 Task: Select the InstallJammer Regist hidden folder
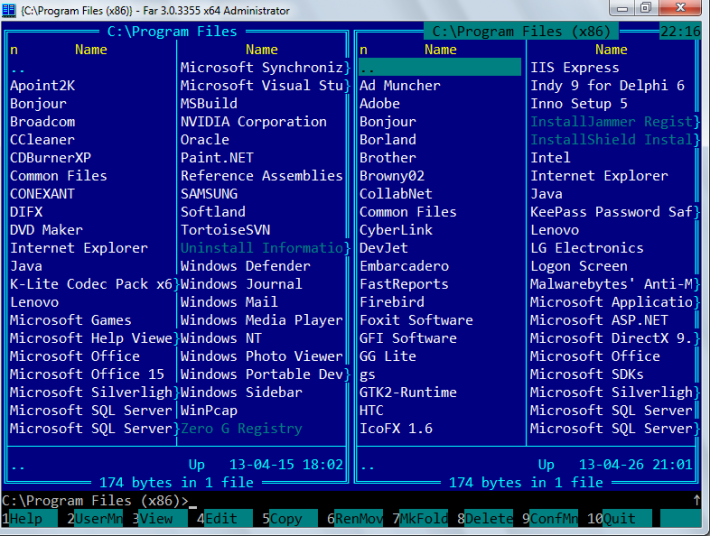tap(612, 122)
